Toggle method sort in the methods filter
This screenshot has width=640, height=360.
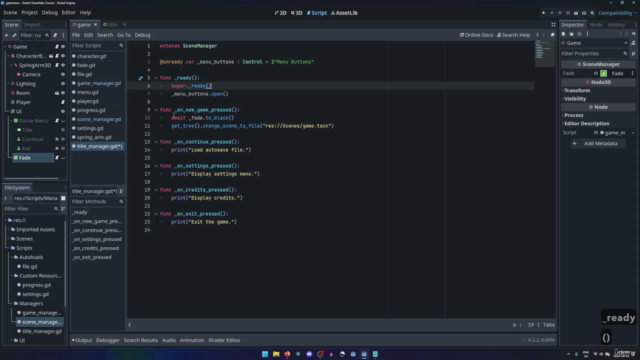[x=122, y=191]
